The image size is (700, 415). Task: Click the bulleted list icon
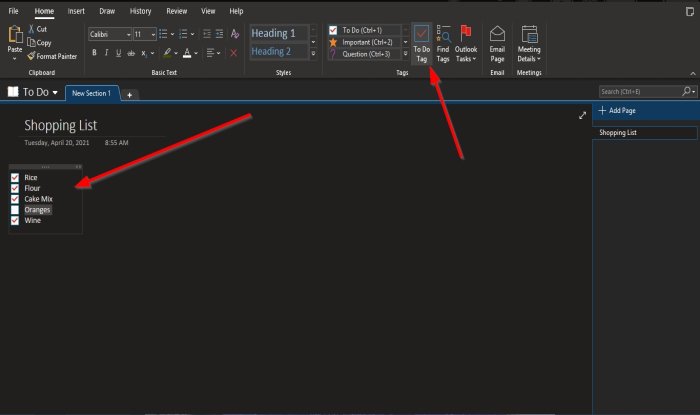tap(163, 34)
